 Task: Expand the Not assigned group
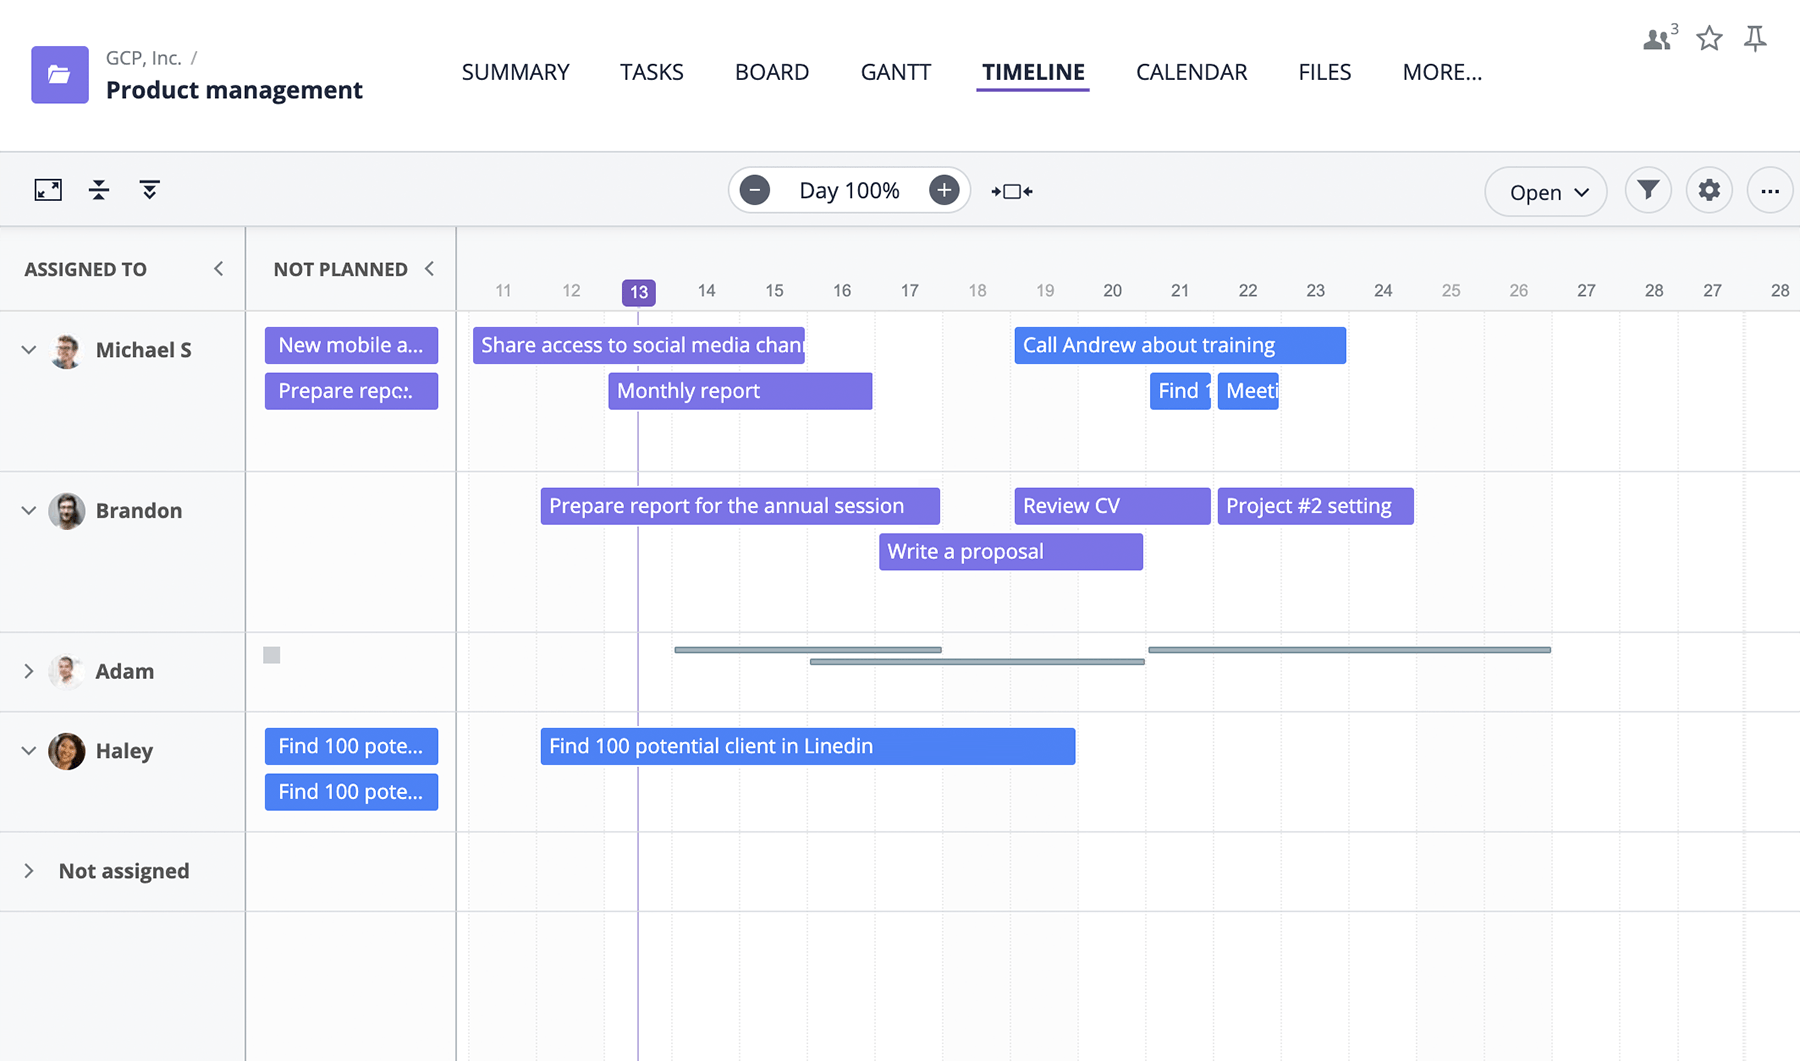(29, 871)
